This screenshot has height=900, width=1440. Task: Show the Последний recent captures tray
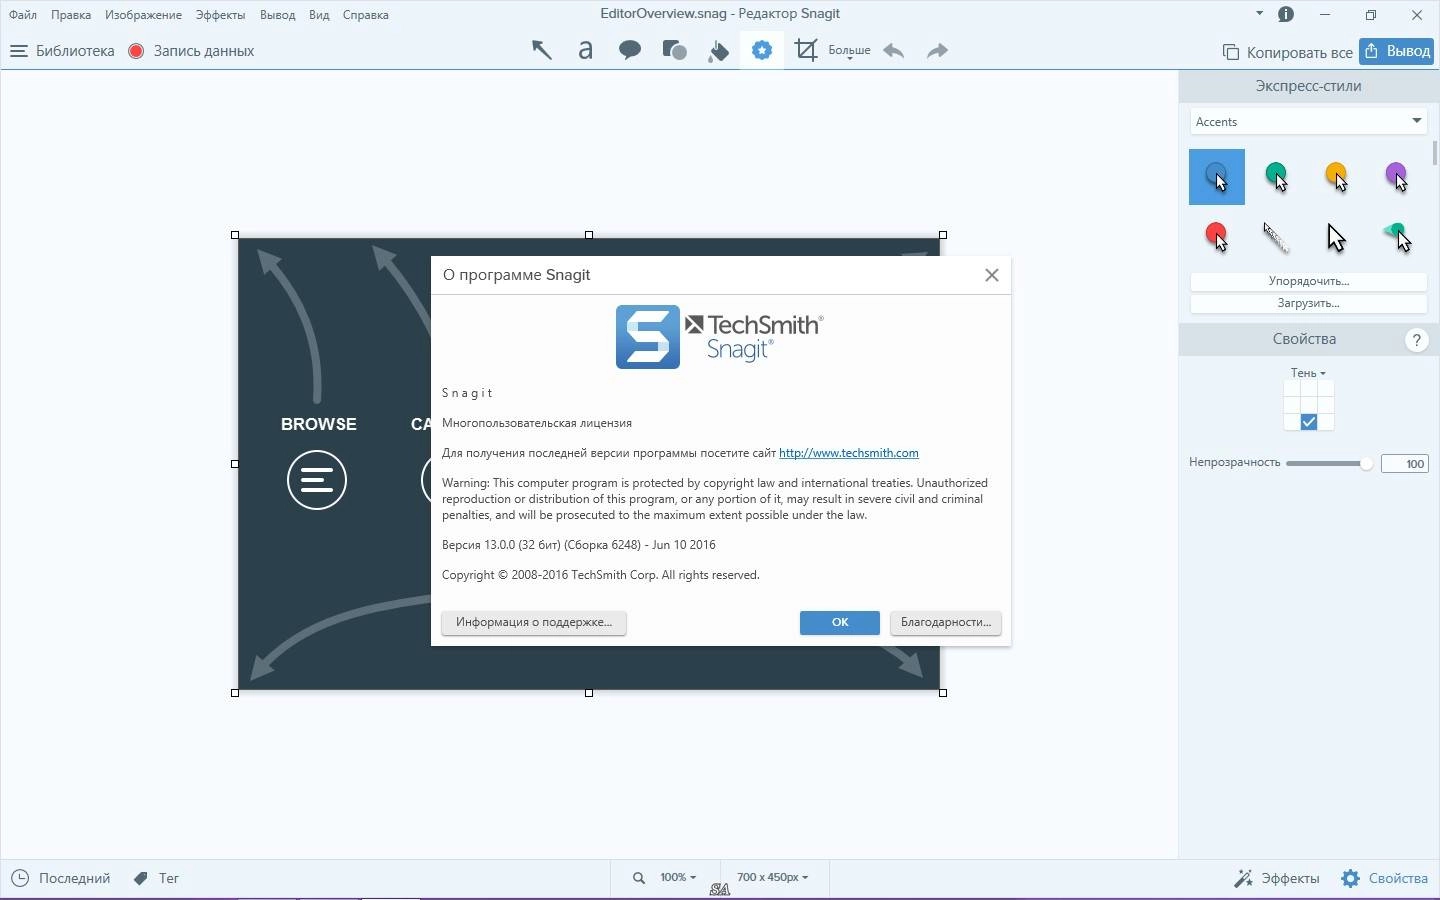tap(60, 878)
